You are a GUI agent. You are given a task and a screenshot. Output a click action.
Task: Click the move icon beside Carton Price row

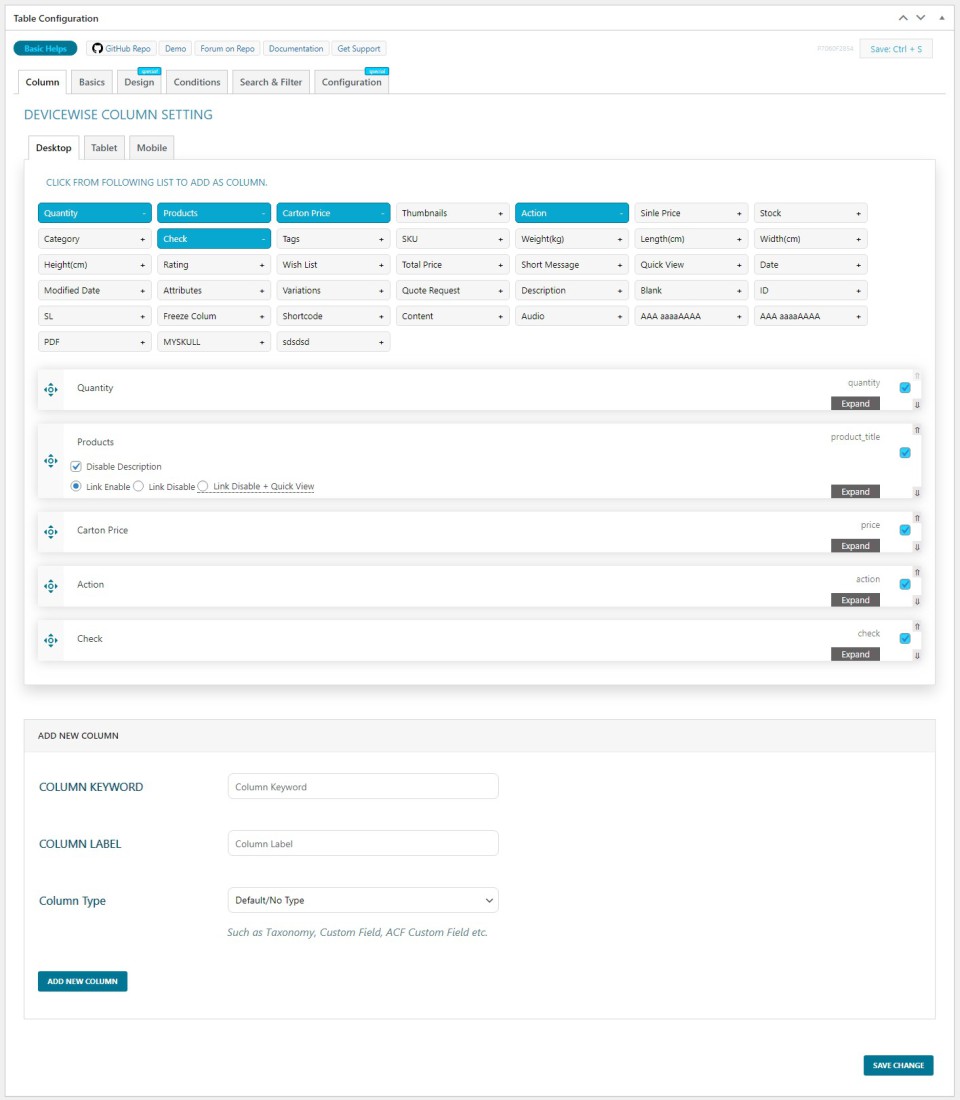coord(51,531)
